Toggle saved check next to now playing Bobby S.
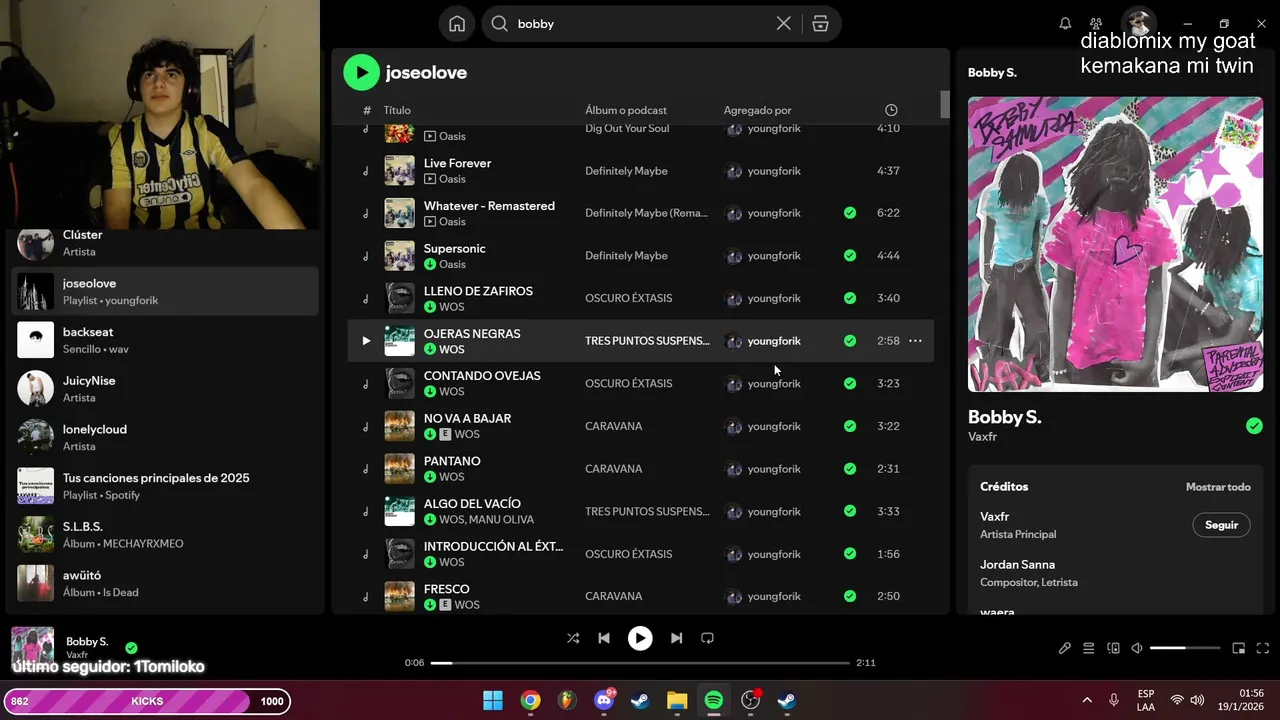 pos(131,647)
